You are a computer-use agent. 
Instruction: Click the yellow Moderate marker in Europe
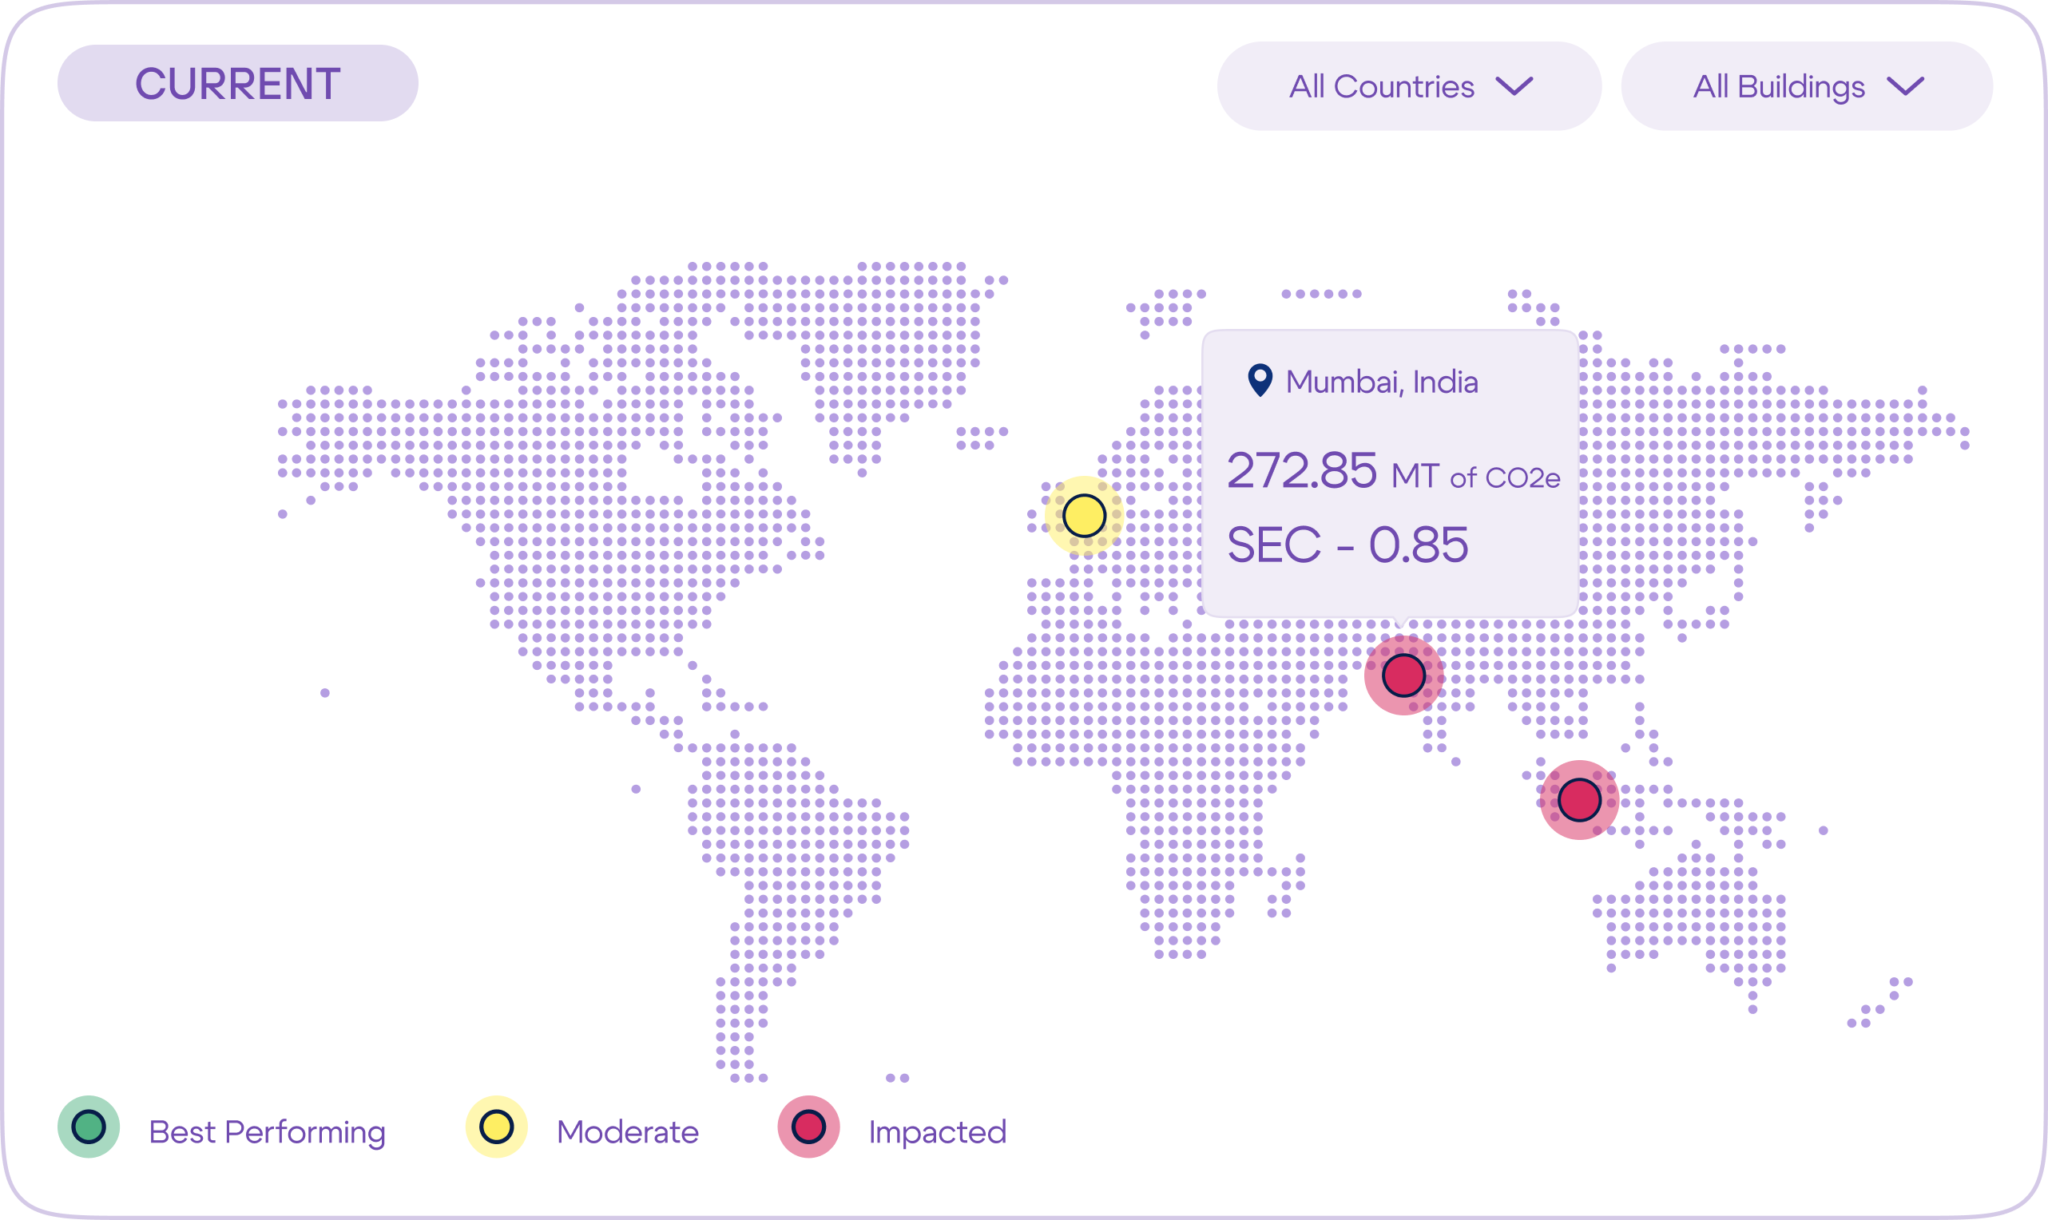point(1084,516)
